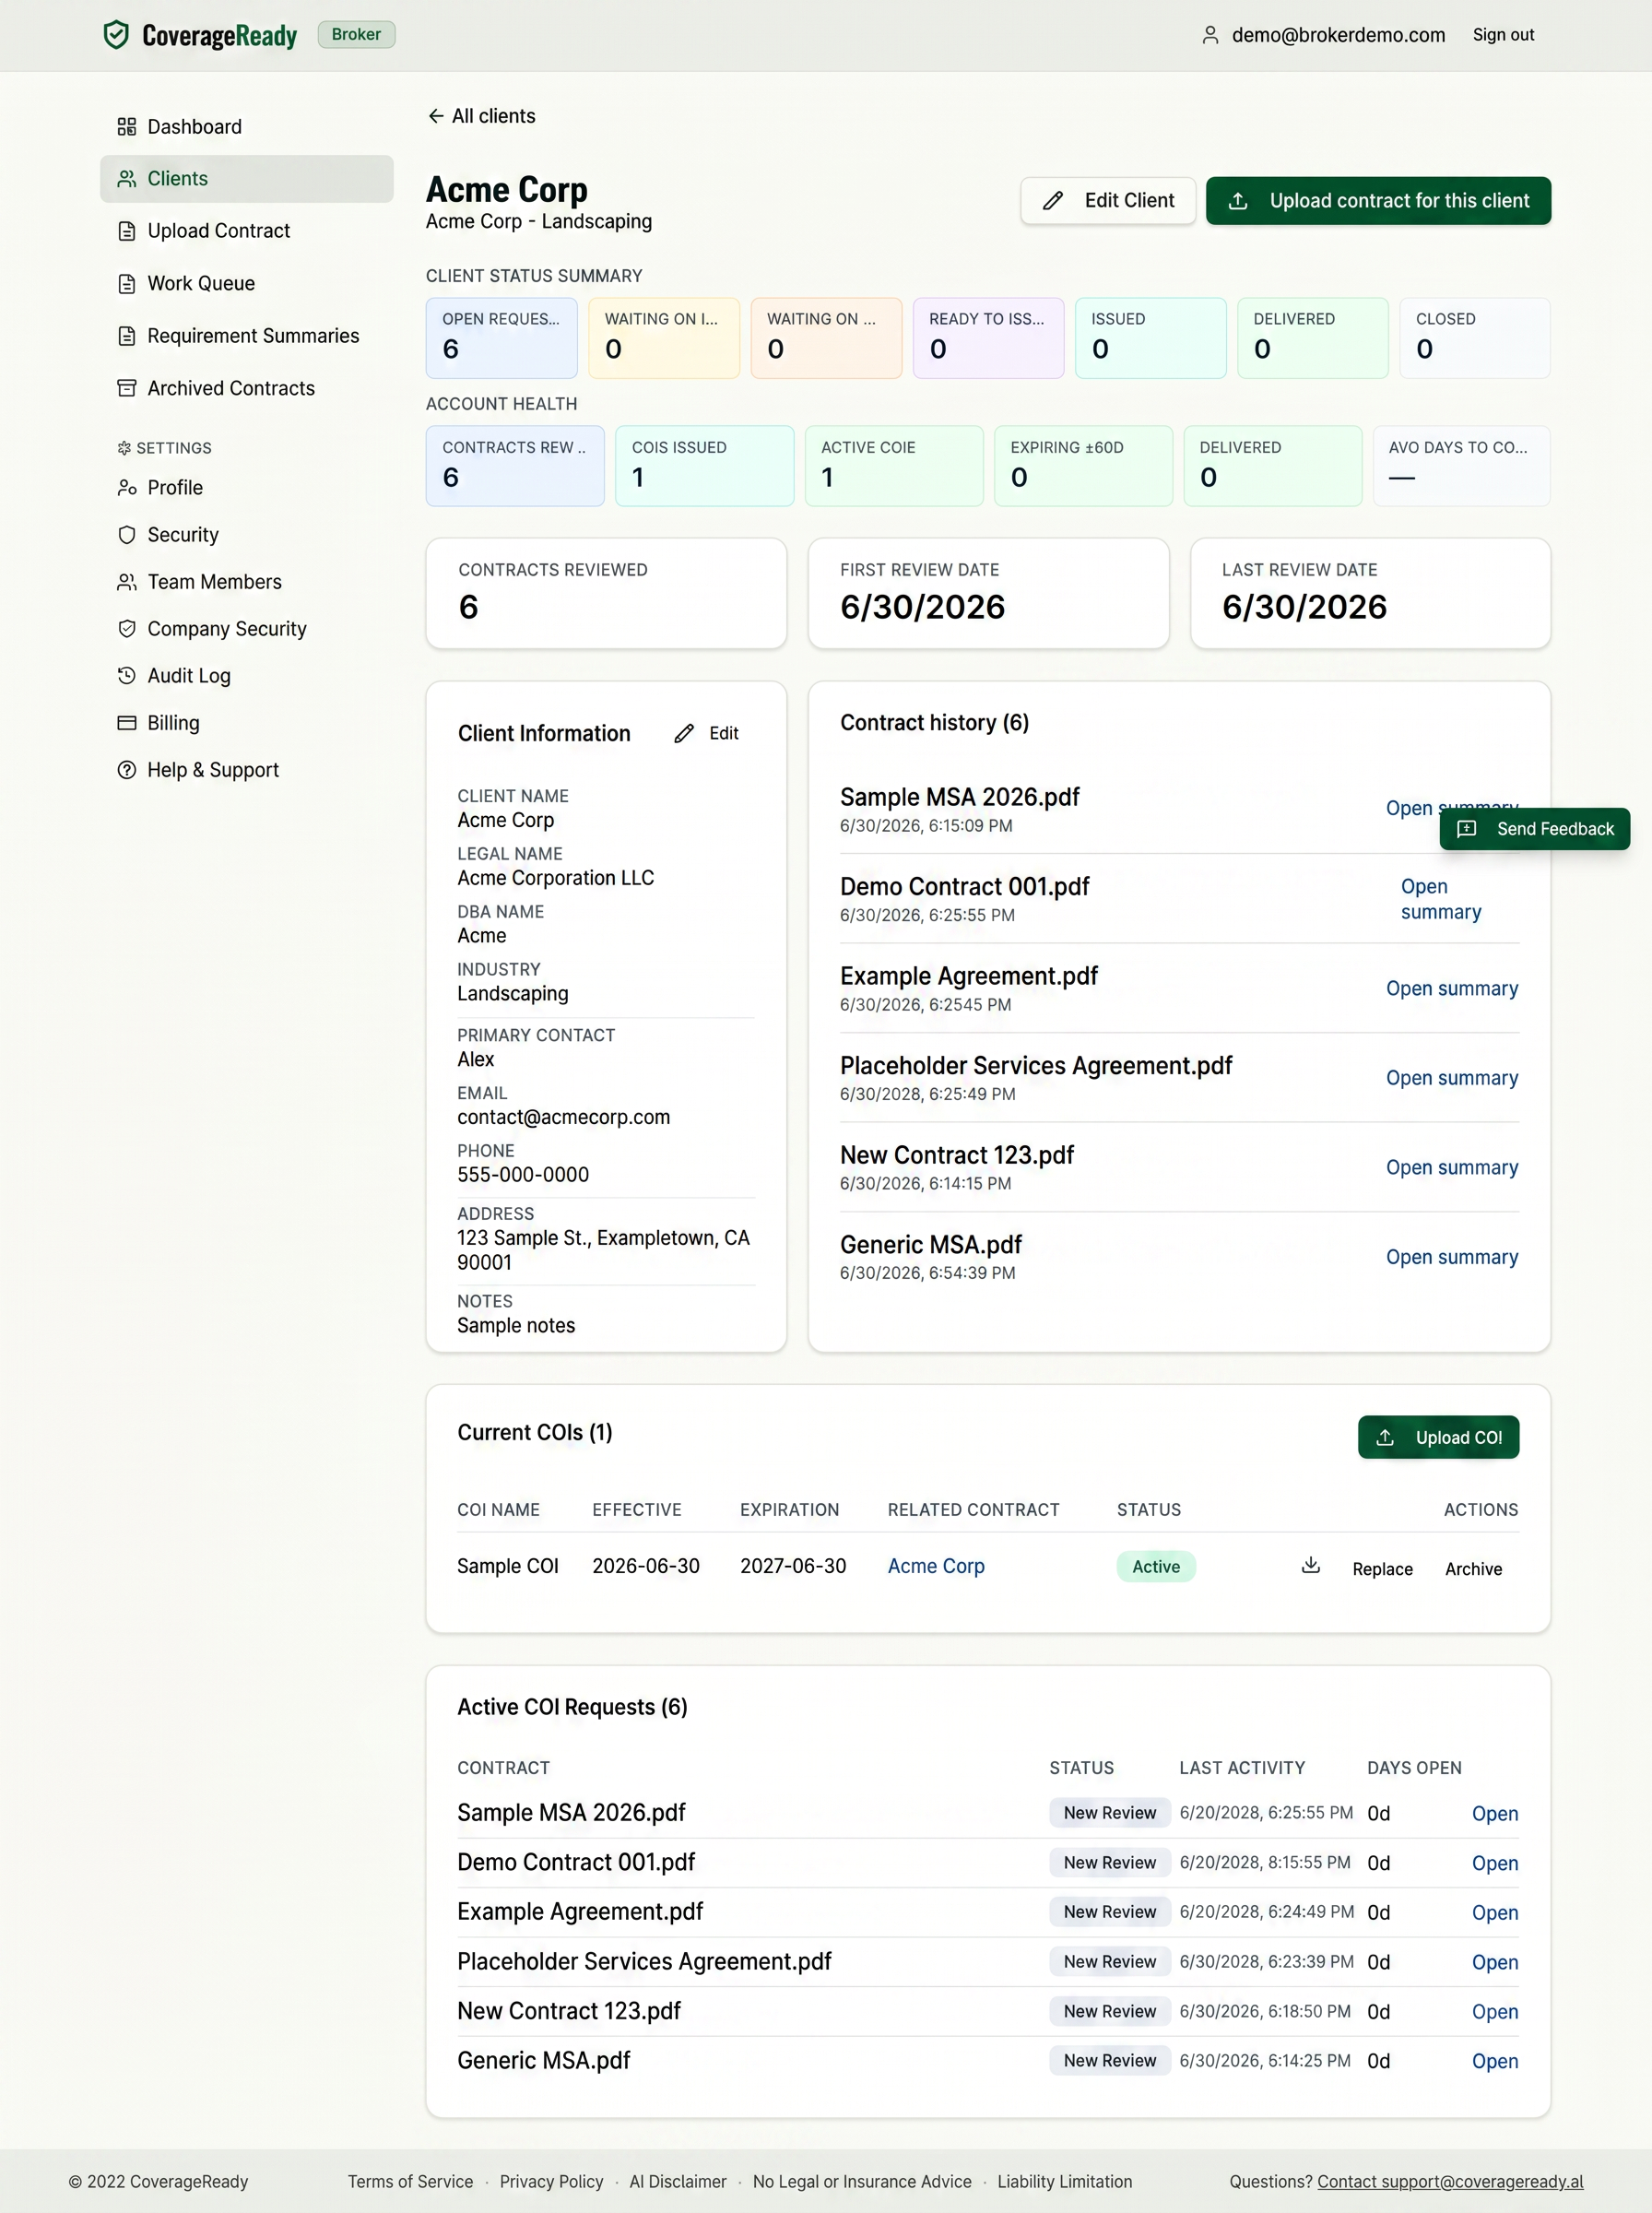Screen dimensions: 1652x2213
Task: Click the pencil icon in Edit Client button
Action: point(1052,201)
